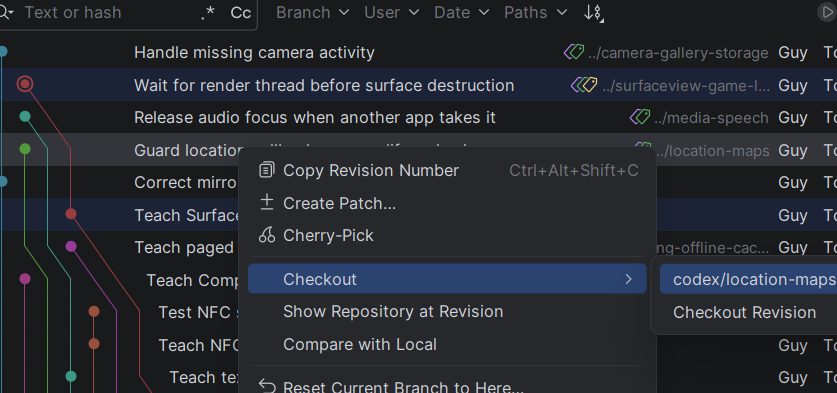The width and height of the screenshot is (837, 393).
Task: Click ../media-speech branch label
Action: [x=711, y=118]
